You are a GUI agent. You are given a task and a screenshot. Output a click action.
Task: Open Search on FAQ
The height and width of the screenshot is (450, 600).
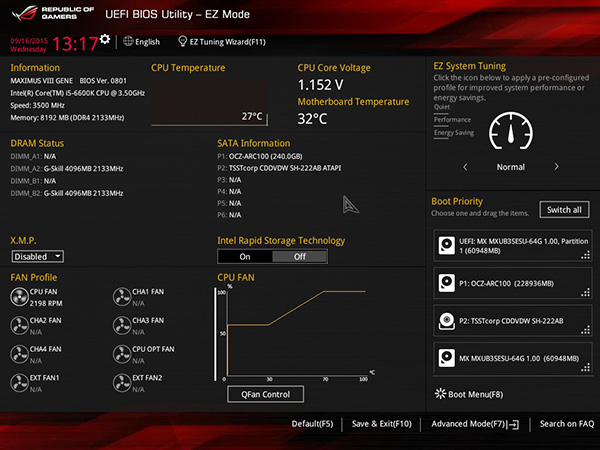point(567,424)
